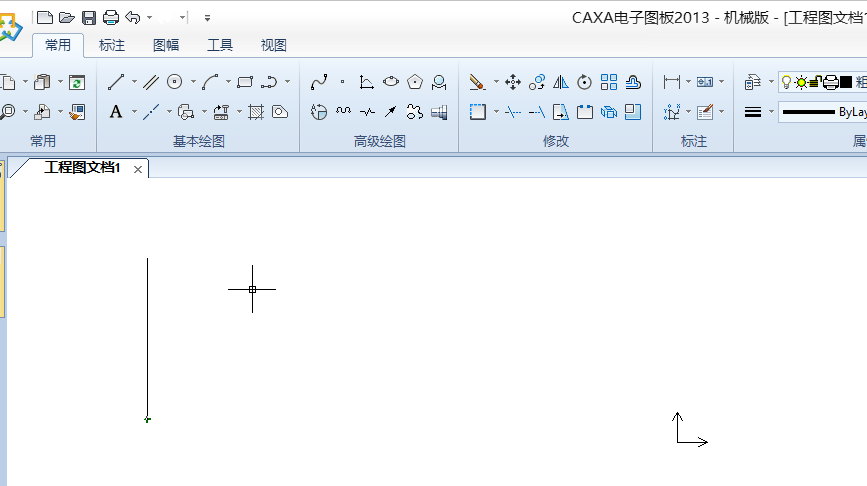The width and height of the screenshot is (867, 486).
Task: Expand the line width dropdown arrow
Action: (x=771, y=112)
